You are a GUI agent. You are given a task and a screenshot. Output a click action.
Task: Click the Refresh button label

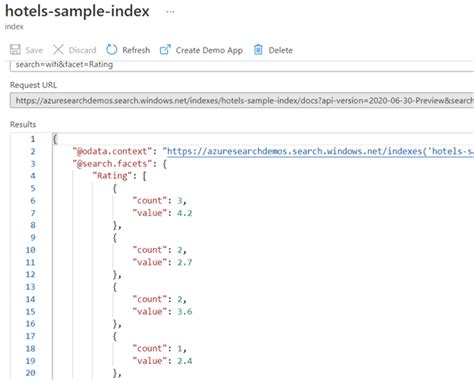[136, 50]
